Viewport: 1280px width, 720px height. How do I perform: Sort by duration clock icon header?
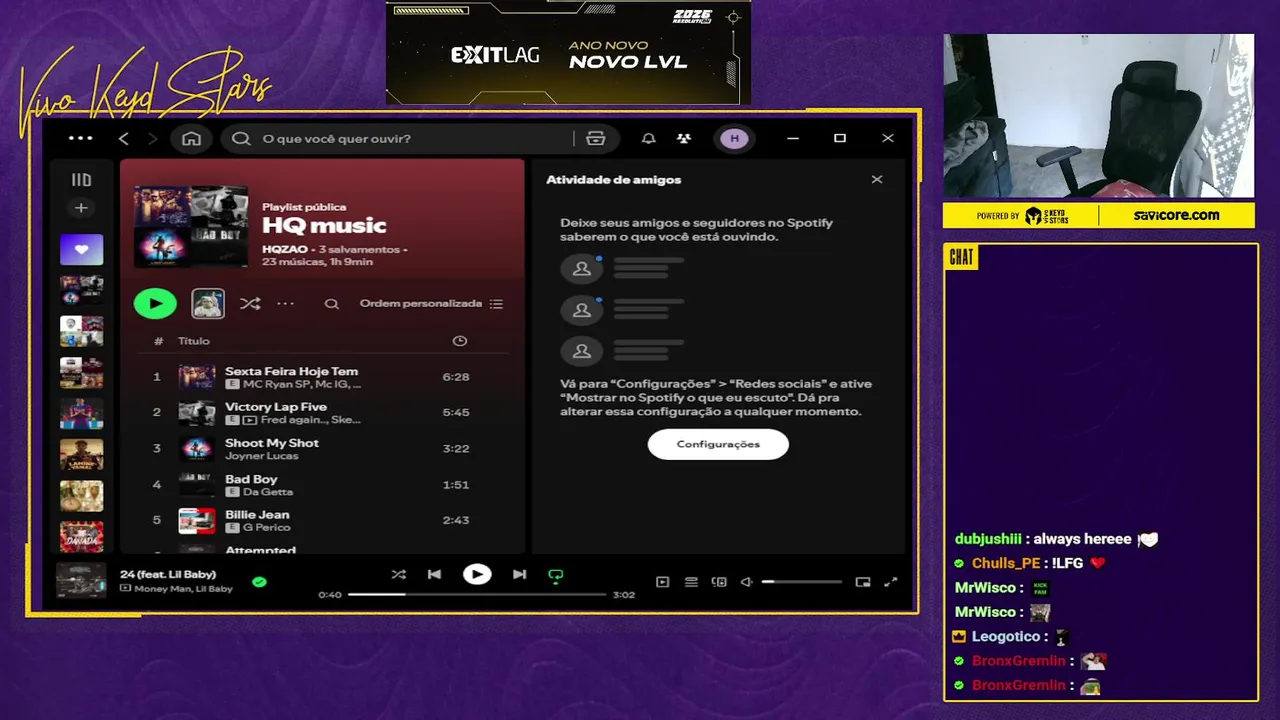click(460, 341)
